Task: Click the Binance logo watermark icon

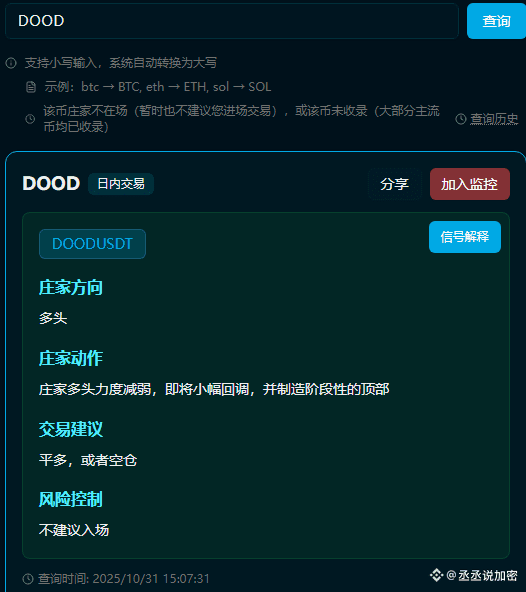Action: [437, 575]
